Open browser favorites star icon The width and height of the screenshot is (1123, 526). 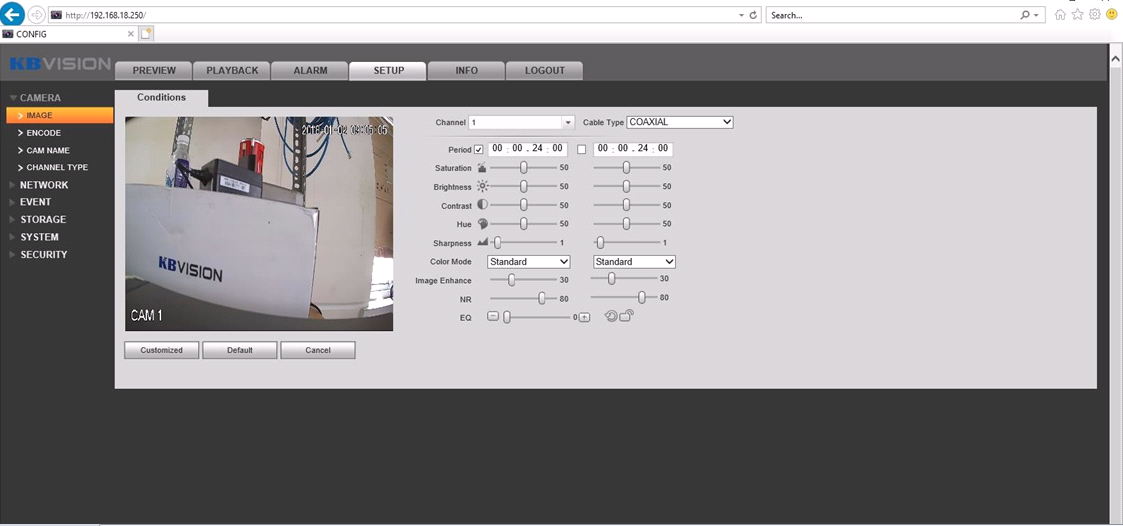(x=1077, y=15)
